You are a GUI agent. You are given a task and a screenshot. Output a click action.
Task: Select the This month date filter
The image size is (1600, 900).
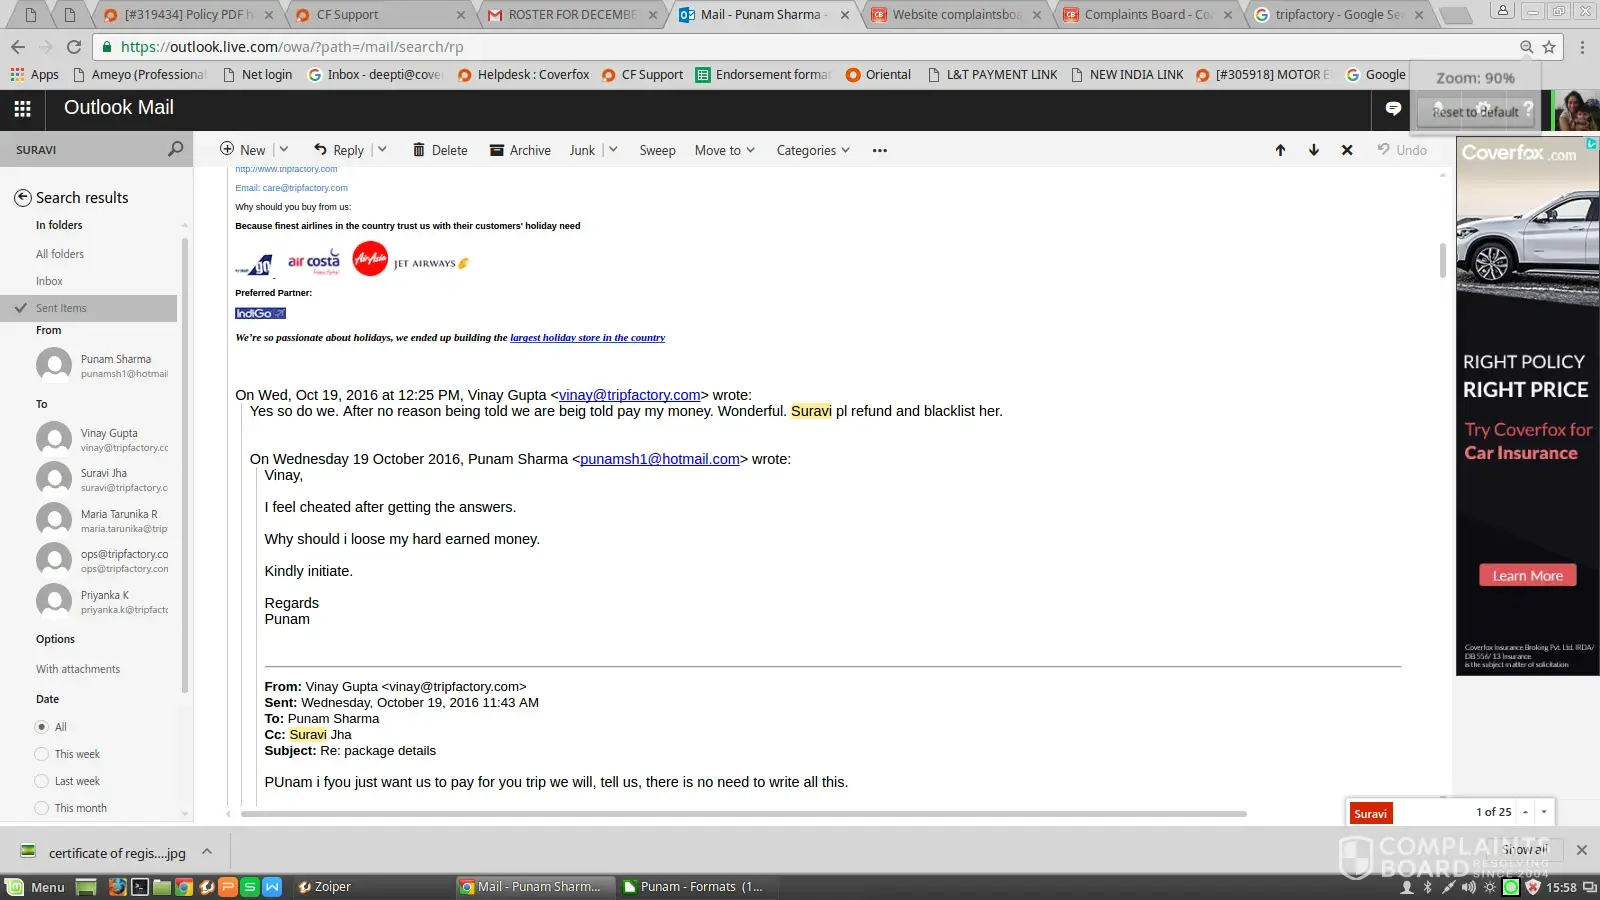[42, 808]
